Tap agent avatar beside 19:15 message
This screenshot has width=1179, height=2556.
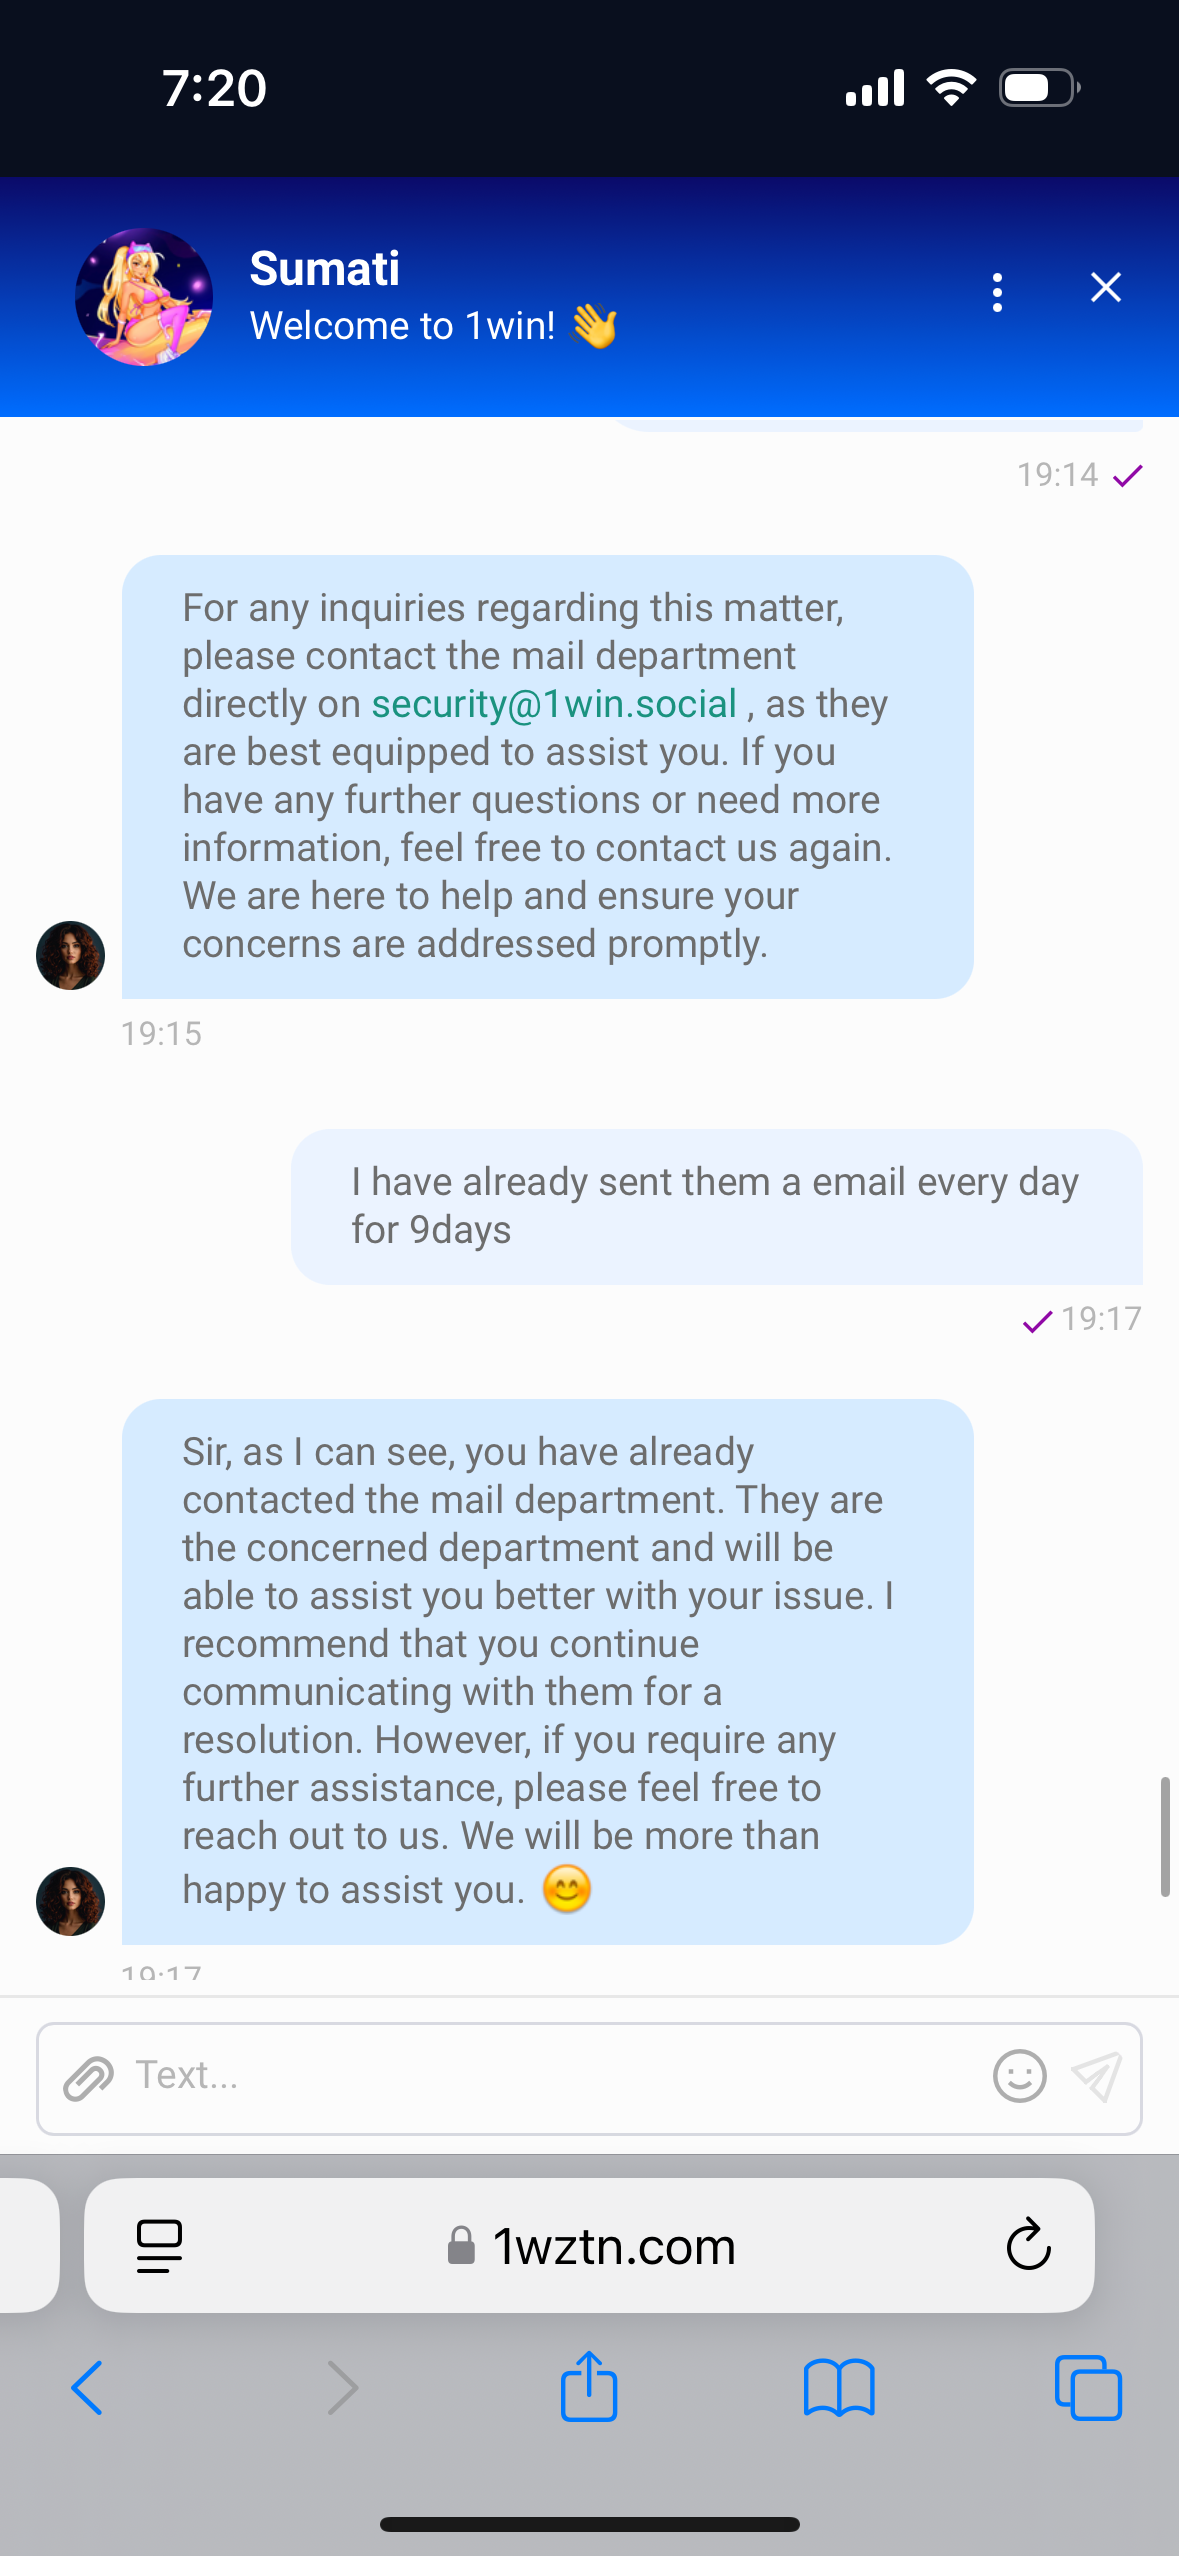click(x=70, y=955)
